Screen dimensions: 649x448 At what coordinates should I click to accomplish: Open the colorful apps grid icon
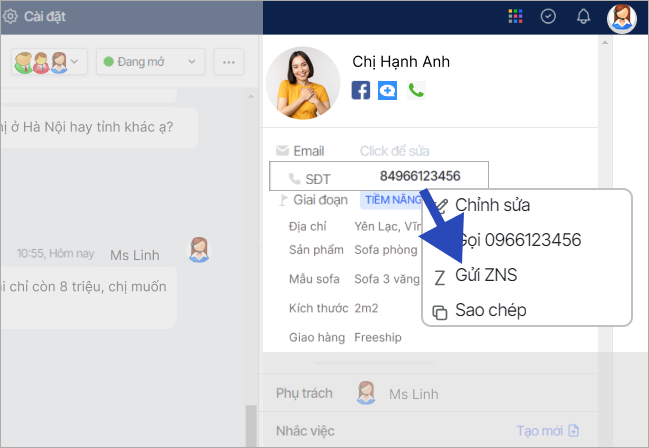click(x=515, y=16)
